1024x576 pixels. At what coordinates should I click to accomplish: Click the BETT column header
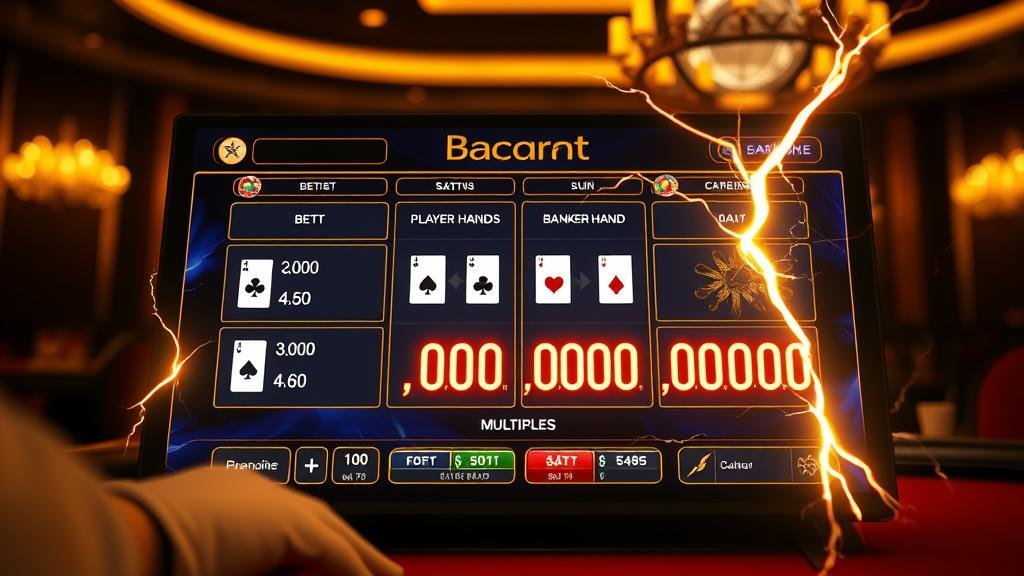coord(309,220)
